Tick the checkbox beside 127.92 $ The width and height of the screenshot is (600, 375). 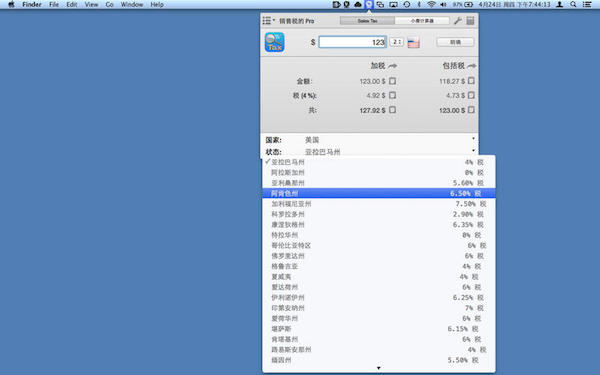point(392,110)
